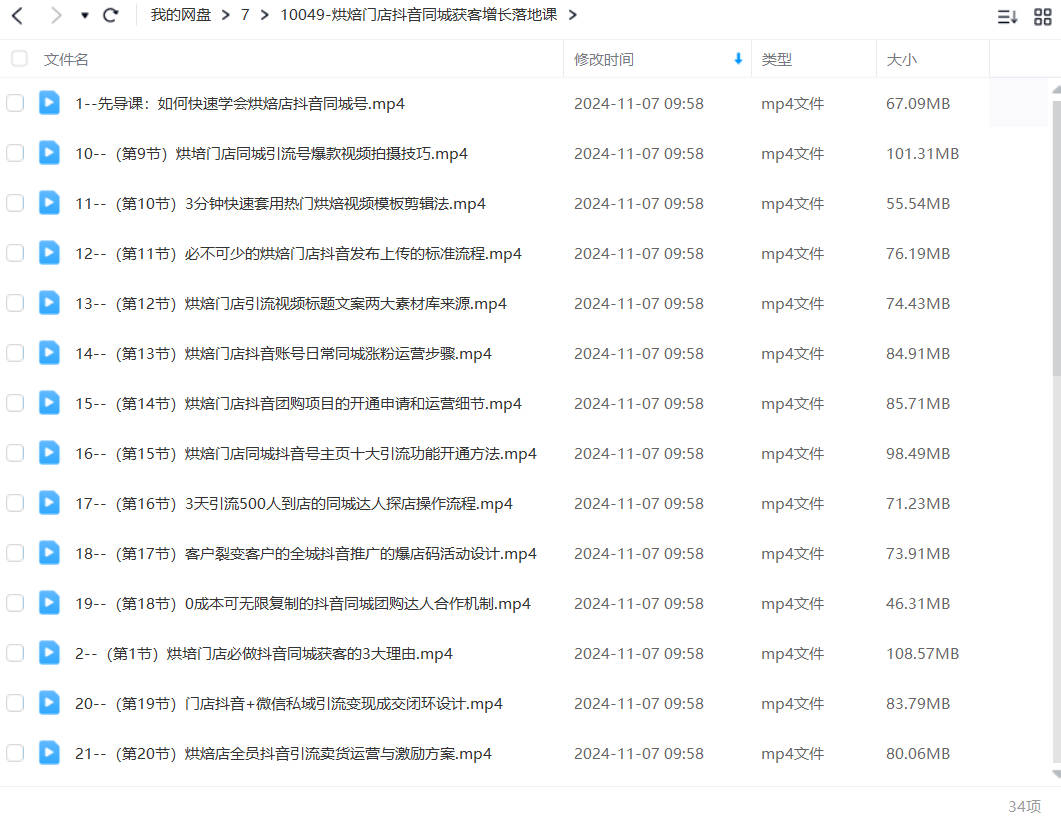Select the 10049-烘焙门店 breadcrumb folder
1061x819 pixels.
419,15
